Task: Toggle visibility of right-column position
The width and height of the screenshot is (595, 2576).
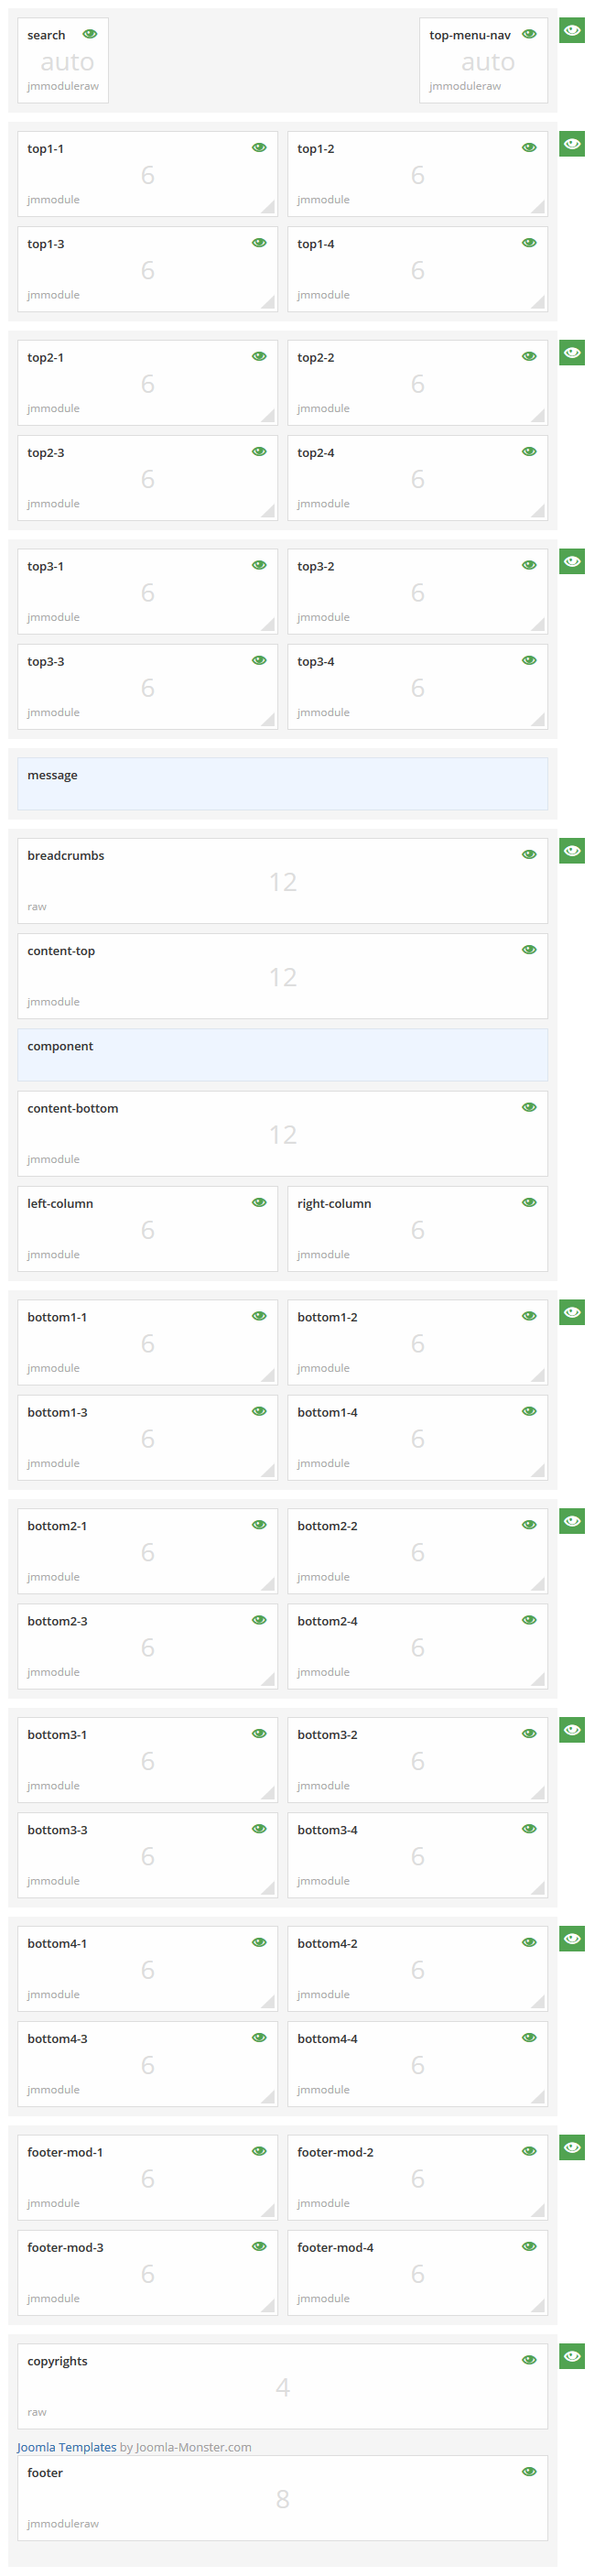Action: [x=529, y=1201]
